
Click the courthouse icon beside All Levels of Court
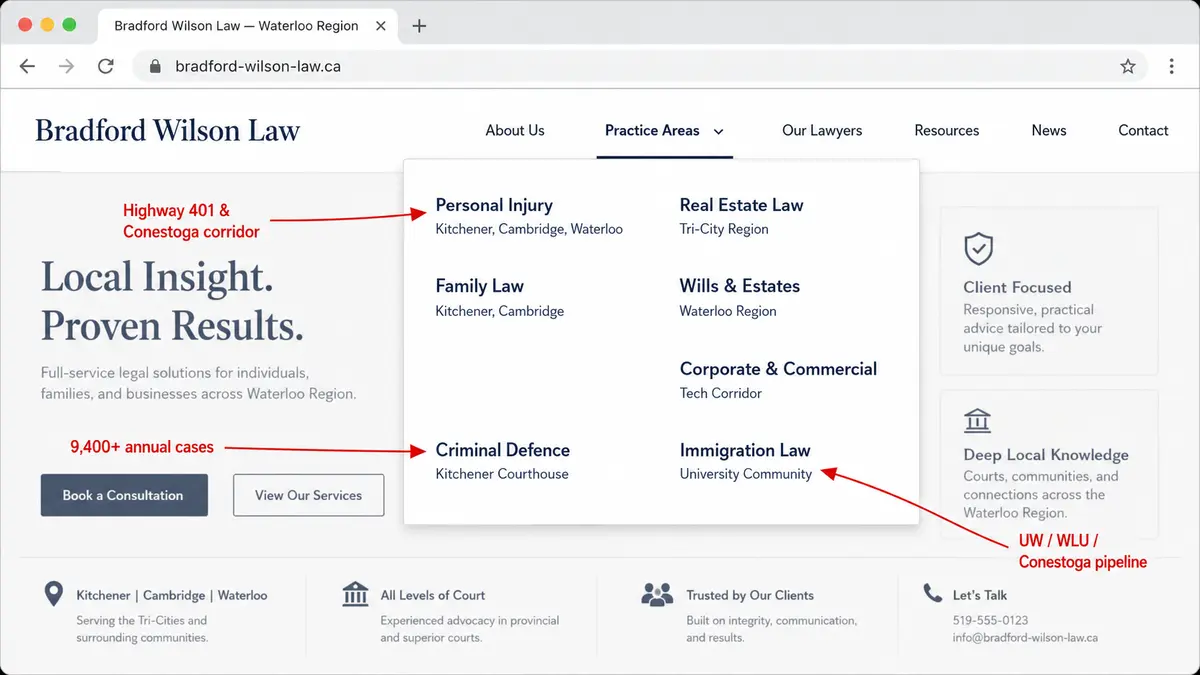coord(355,594)
